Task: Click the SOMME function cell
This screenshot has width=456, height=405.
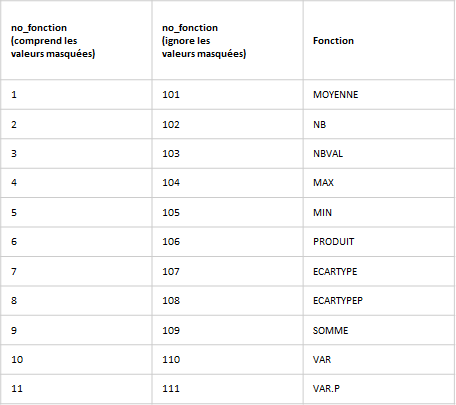Action: pos(378,330)
